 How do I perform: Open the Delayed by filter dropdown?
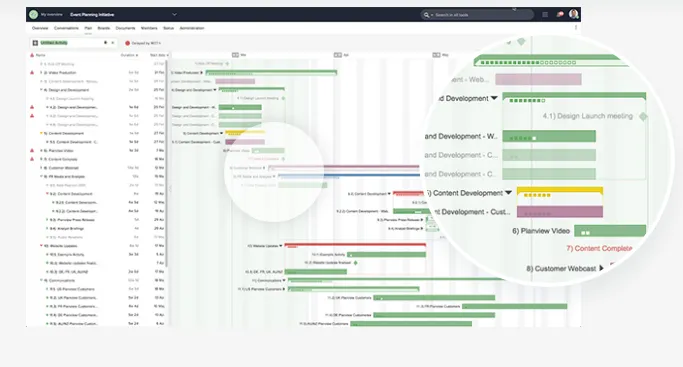[144, 43]
